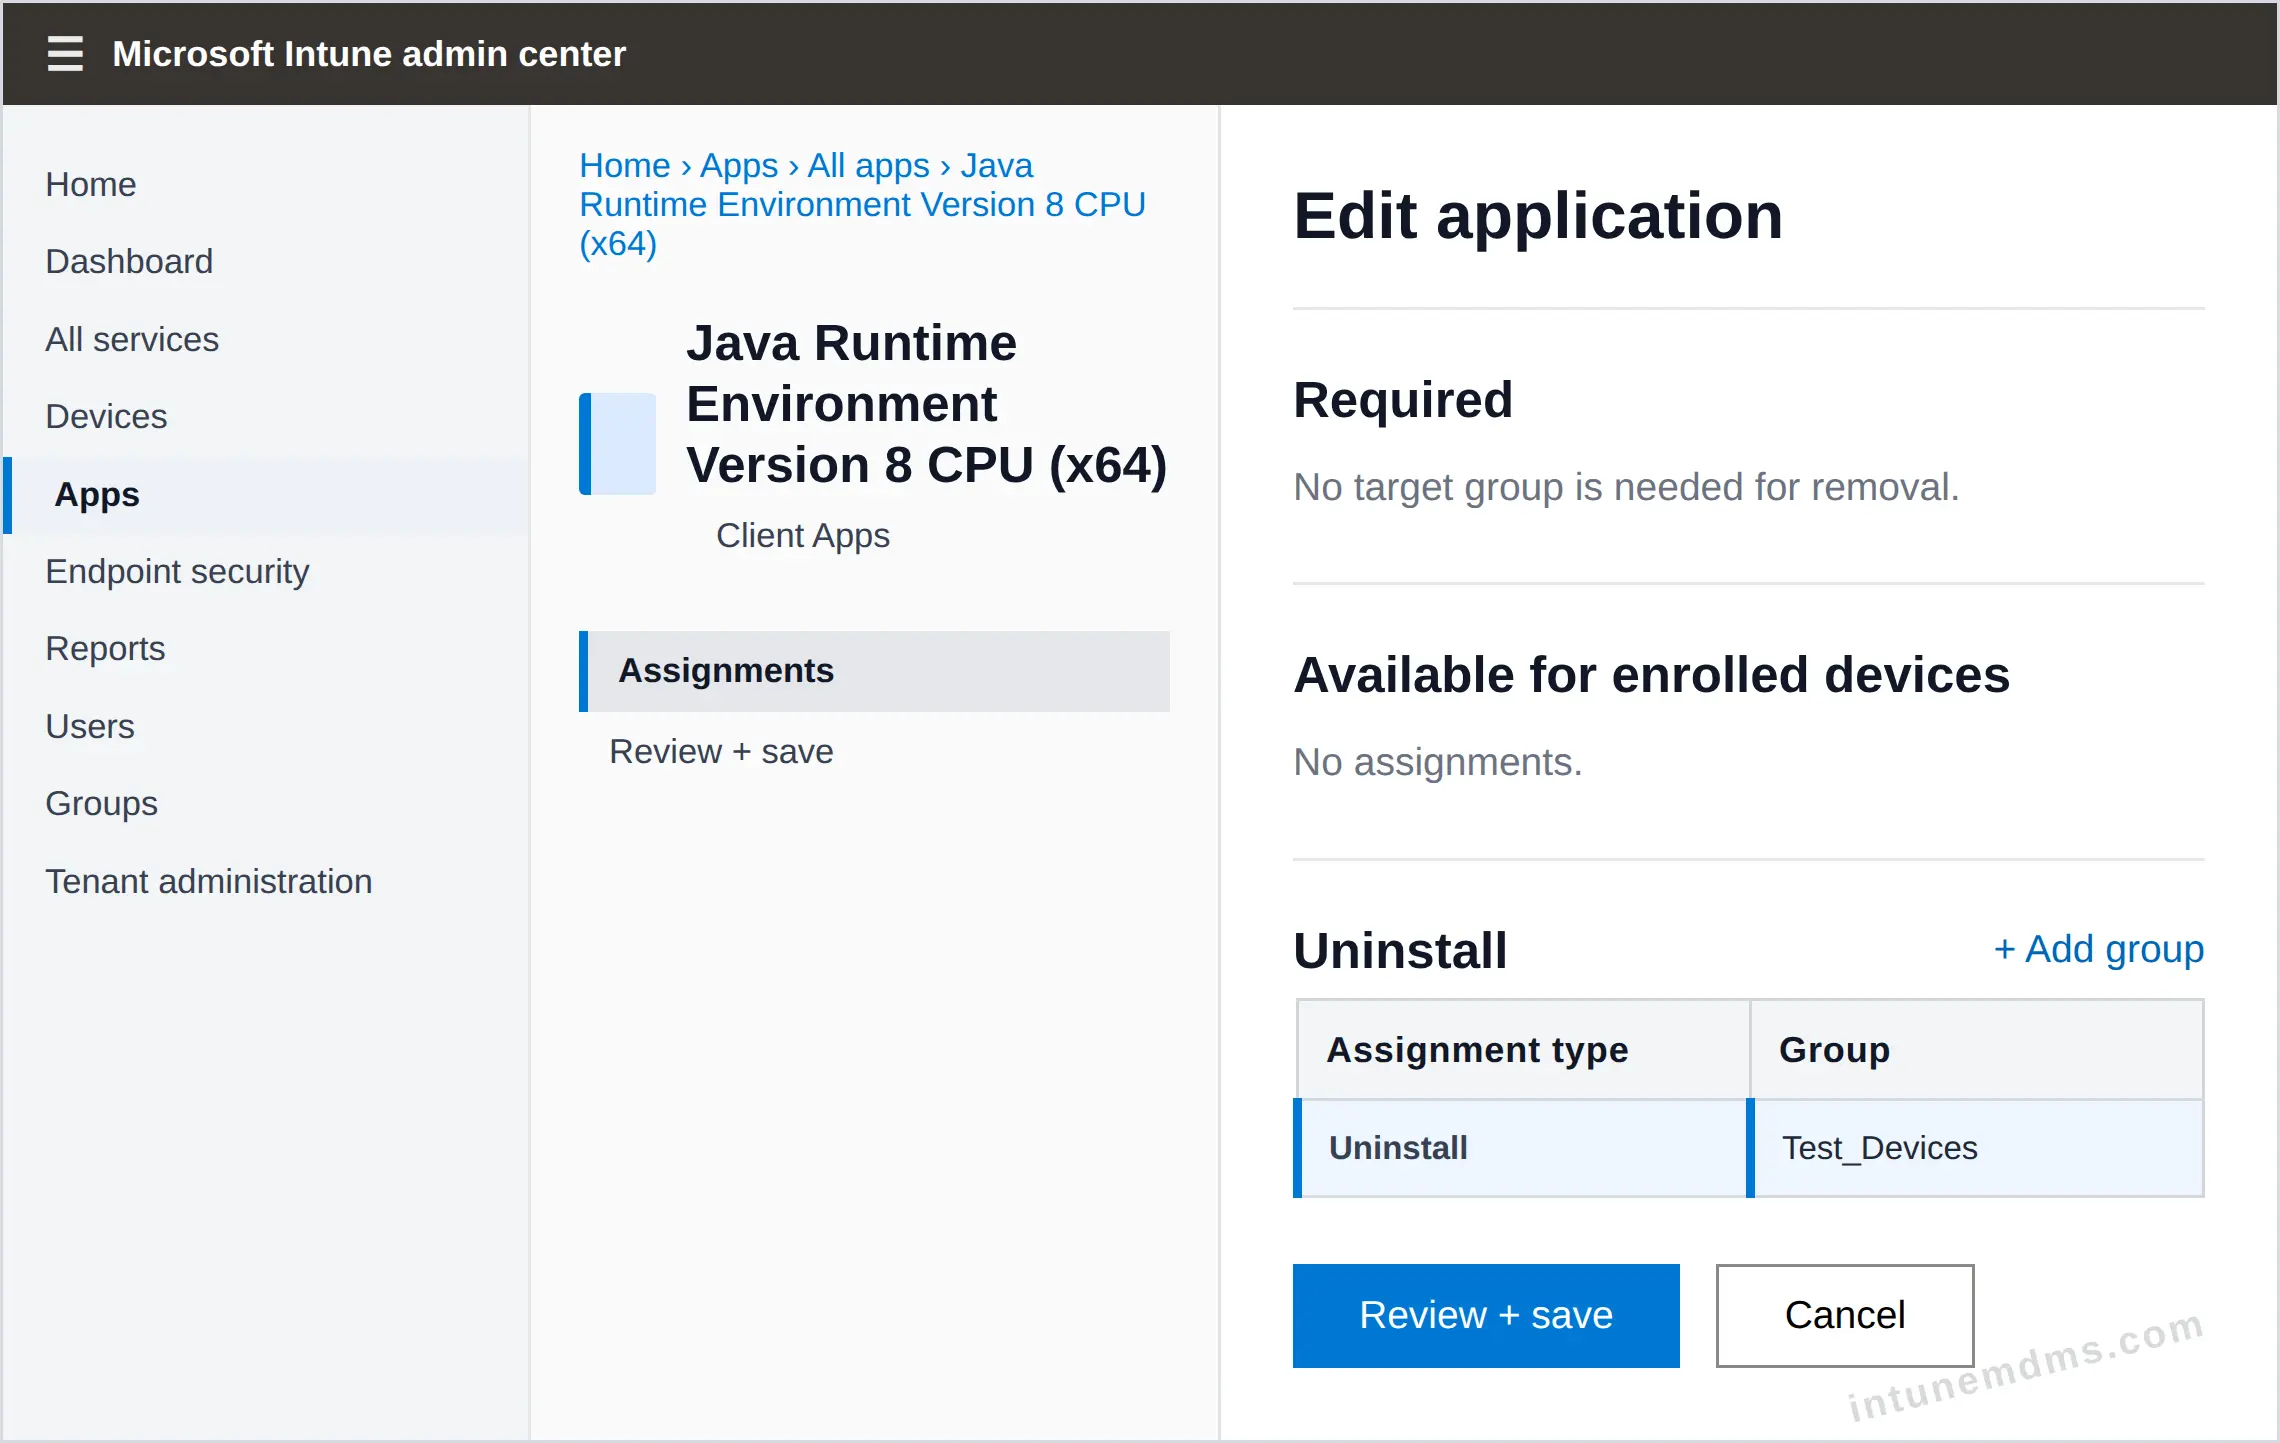Screen dimensions: 2280x1443
Task: Open All services in sidebar
Action: click(132, 339)
